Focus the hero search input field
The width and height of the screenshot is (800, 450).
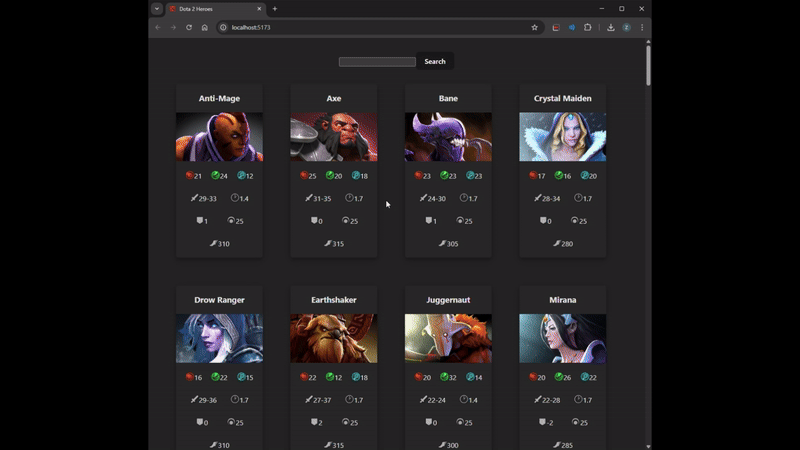pyautogui.click(x=377, y=62)
